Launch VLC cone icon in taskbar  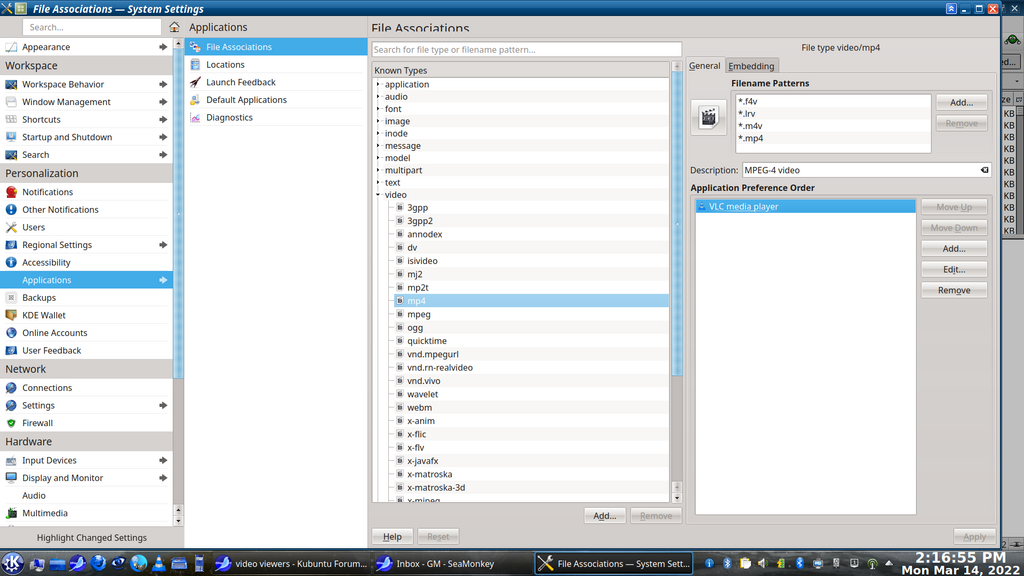pyautogui.click(x=159, y=564)
